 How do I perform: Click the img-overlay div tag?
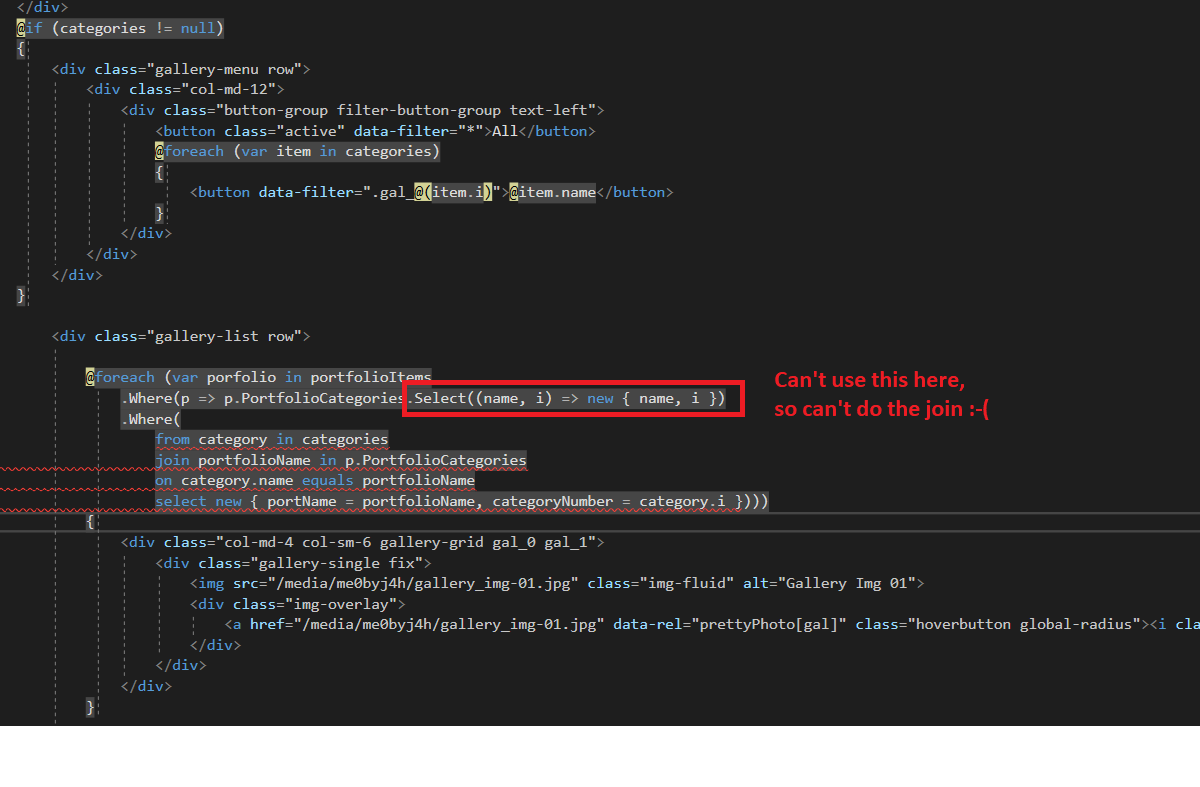[x=297, y=604]
